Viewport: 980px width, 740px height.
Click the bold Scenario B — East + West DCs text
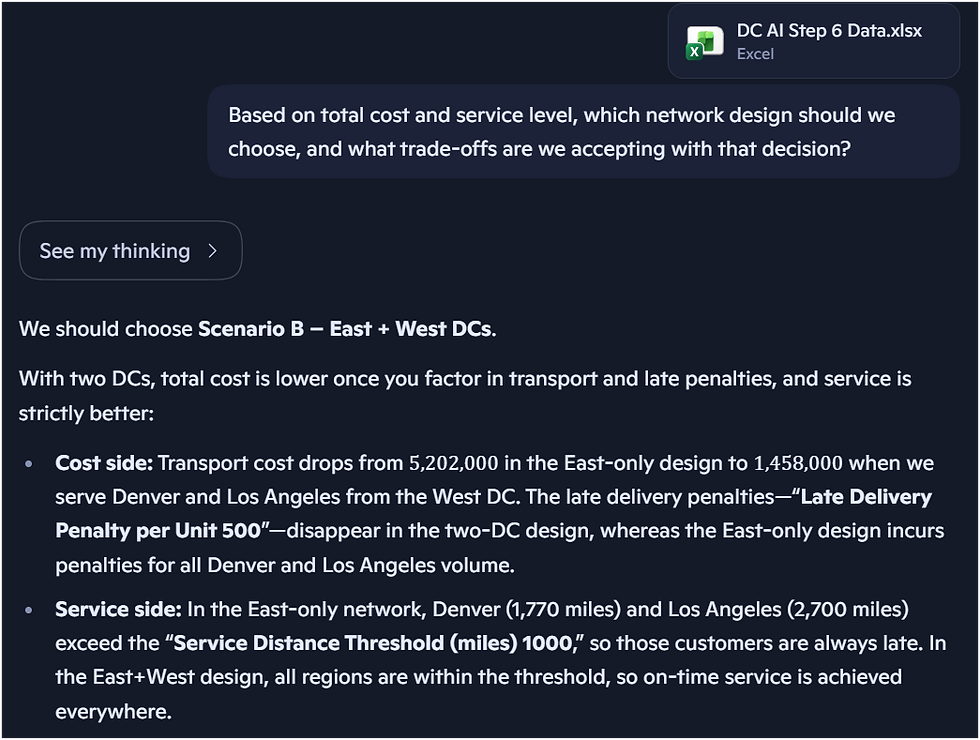click(x=345, y=329)
